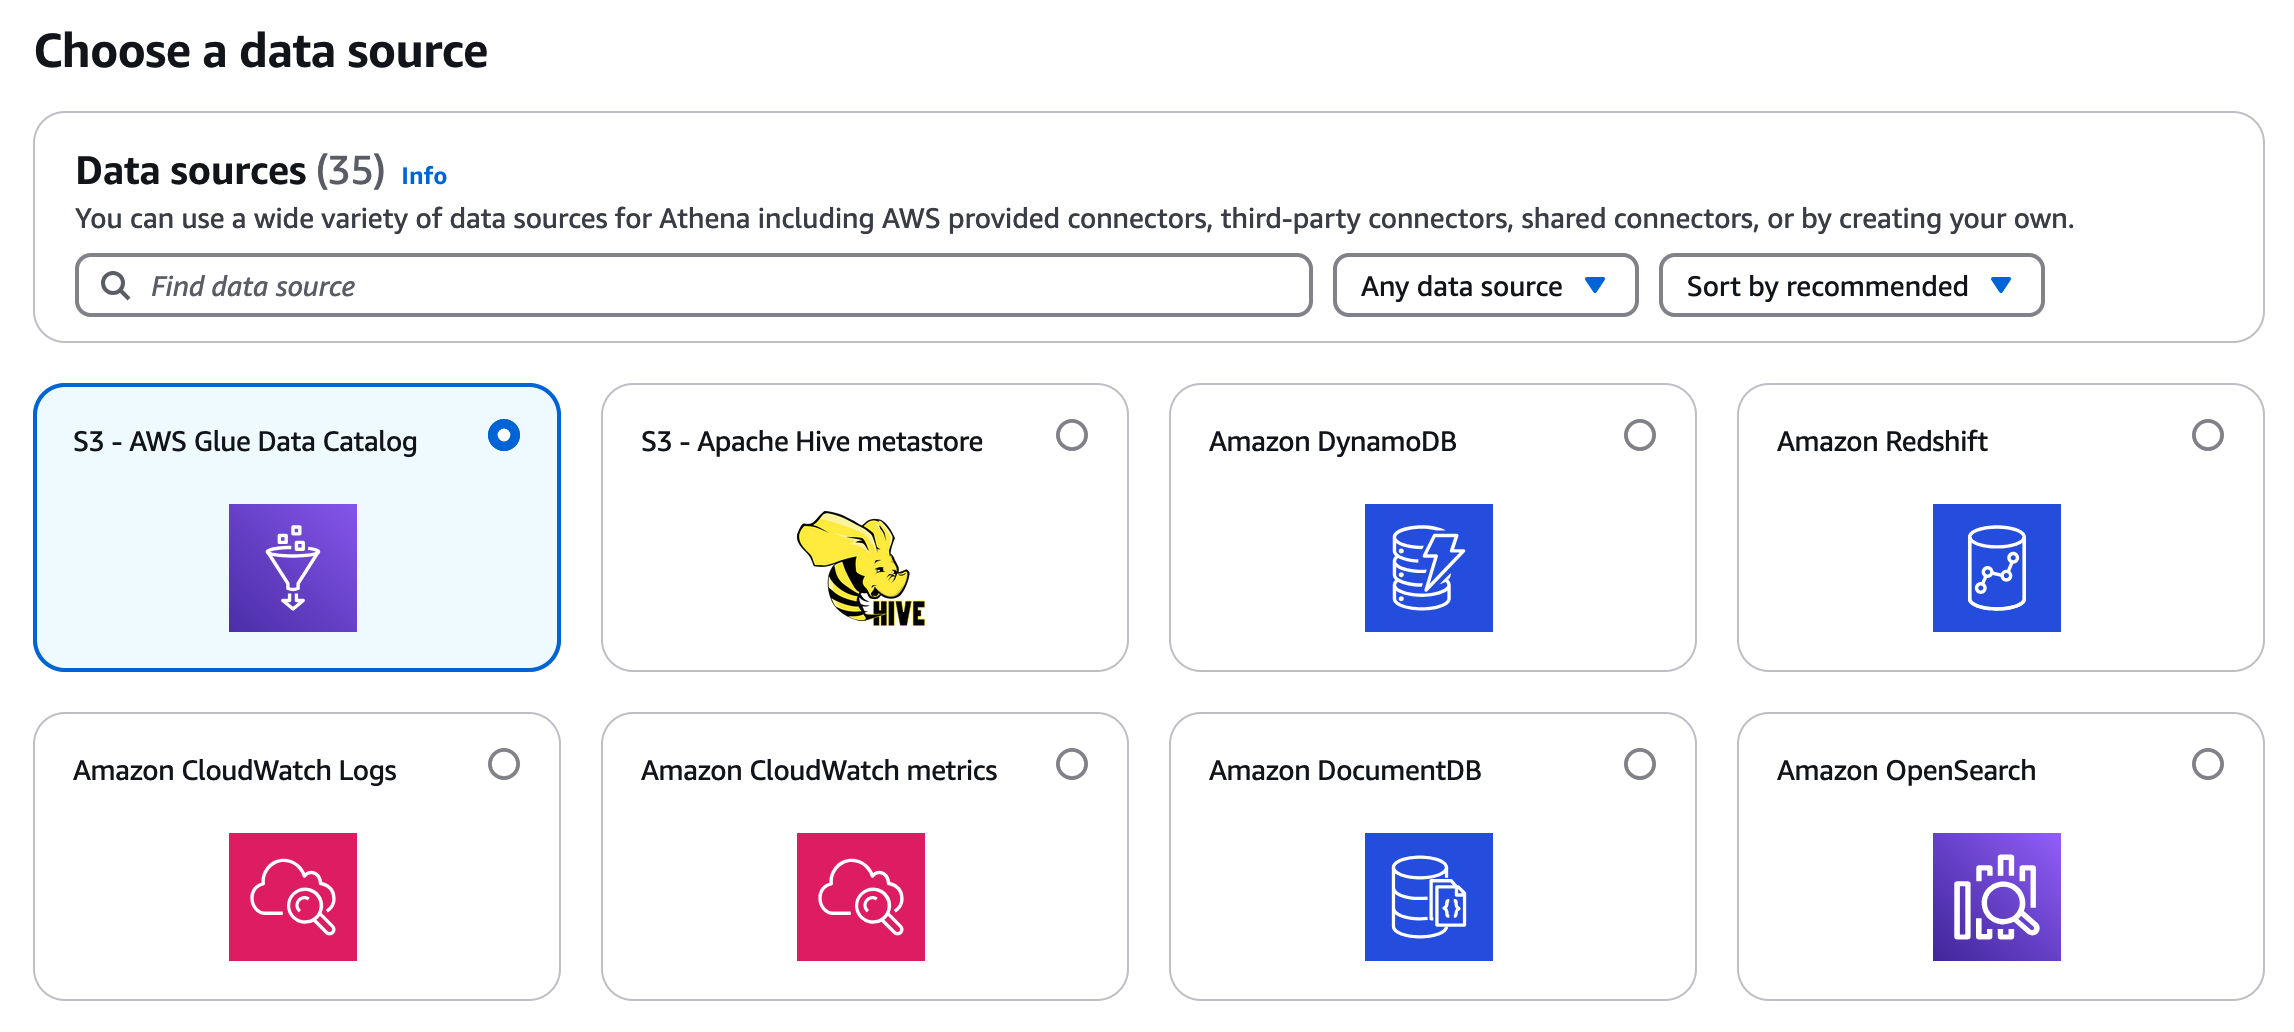Click the Amazon DocumentDB icon
This screenshot has height=1032, width=2294.
click(1429, 897)
